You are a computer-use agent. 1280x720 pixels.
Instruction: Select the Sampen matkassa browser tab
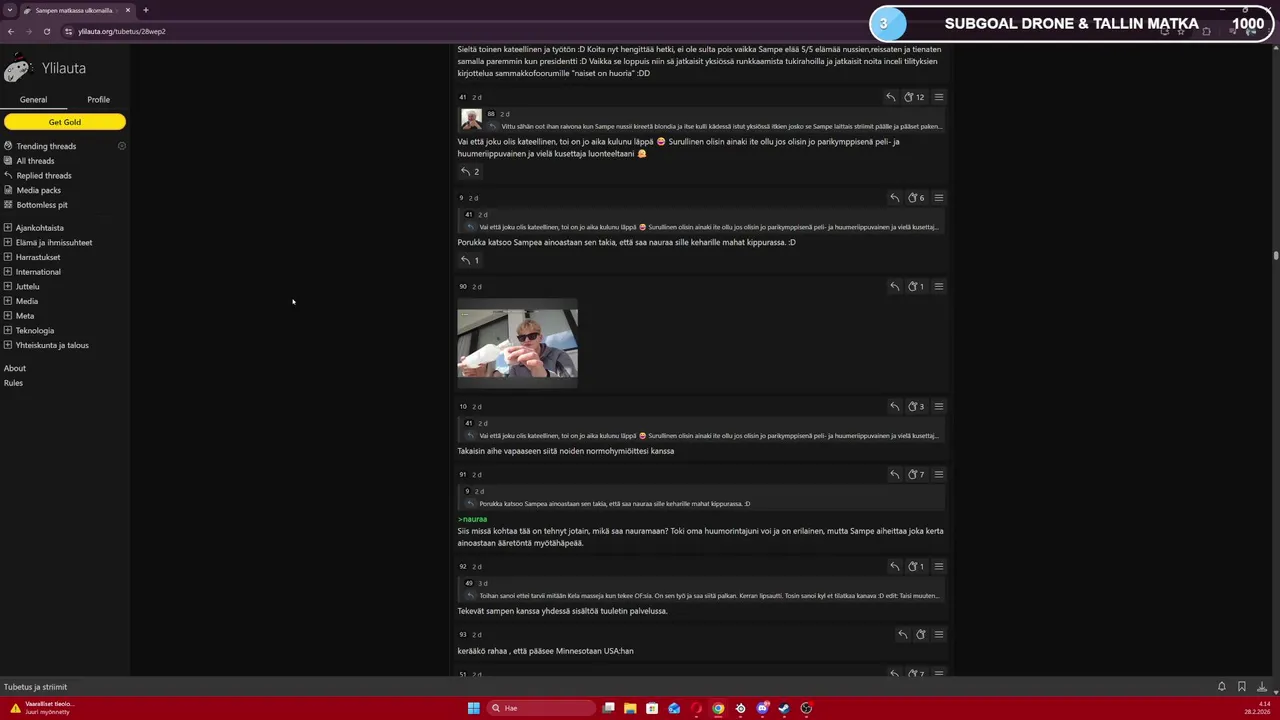pyautogui.click(x=76, y=10)
